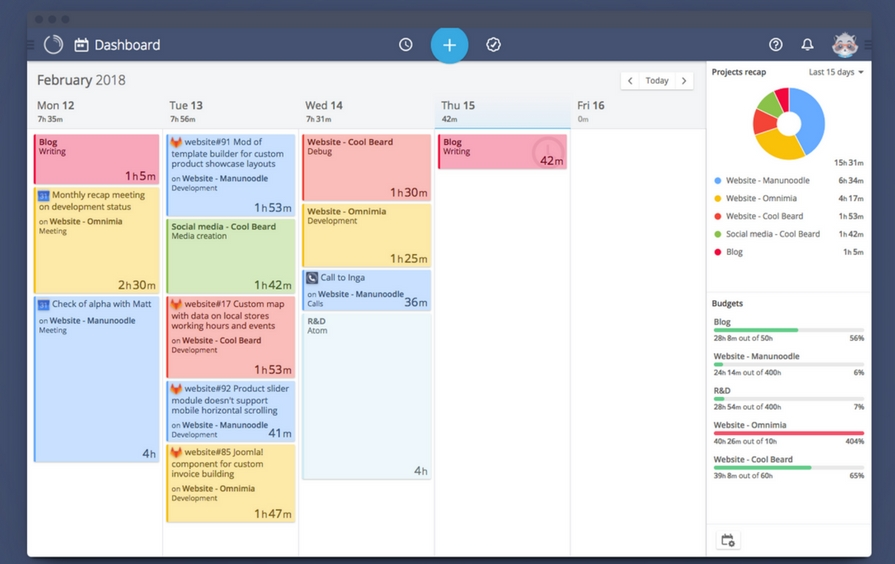The image size is (895, 564).
Task: Click the calendar icon on Check of alpha entry
Action: point(44,304)
